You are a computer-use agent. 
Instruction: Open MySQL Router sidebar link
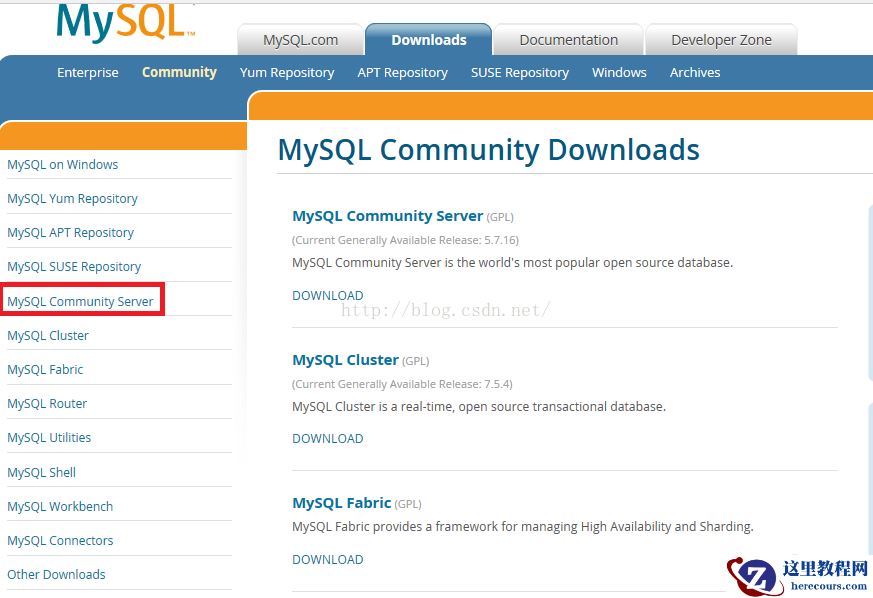pyautogui.click(x=47, y=404)
